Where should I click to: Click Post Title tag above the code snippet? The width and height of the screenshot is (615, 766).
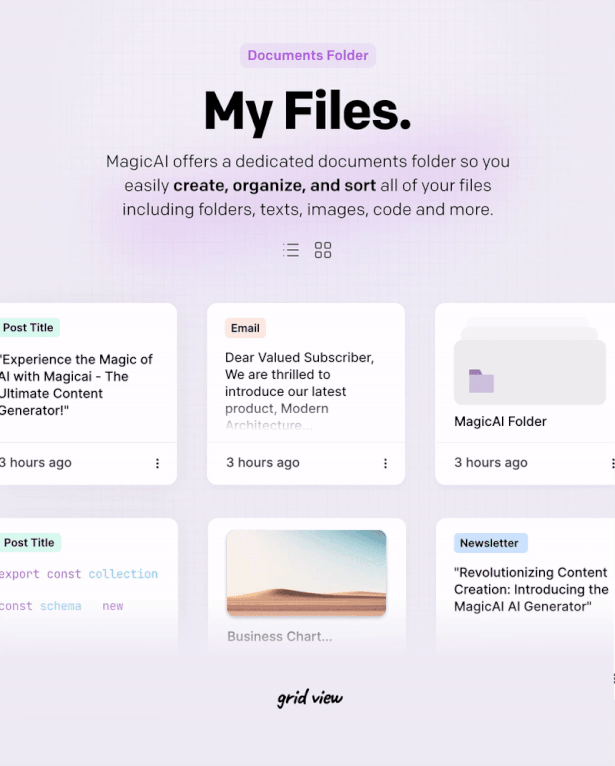29,543
